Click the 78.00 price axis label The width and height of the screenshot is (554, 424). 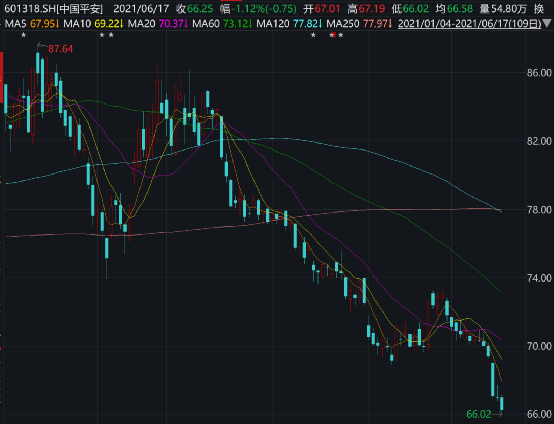(x=539, y=210)
